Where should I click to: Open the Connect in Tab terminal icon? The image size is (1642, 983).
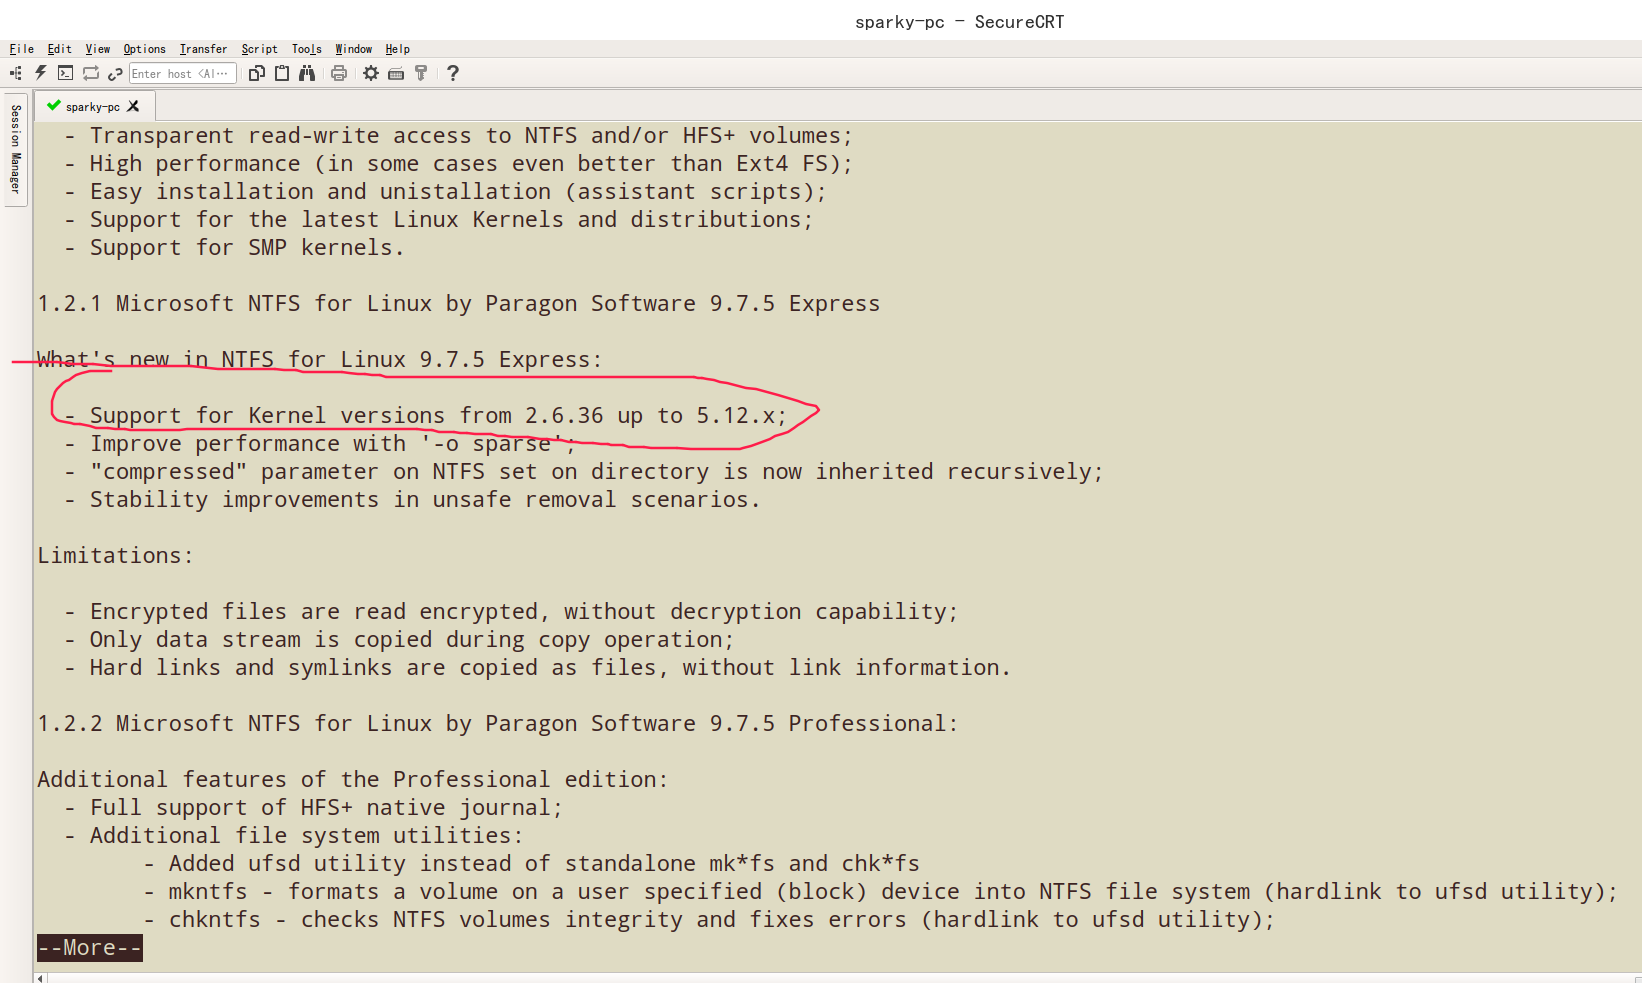point(65,73)
